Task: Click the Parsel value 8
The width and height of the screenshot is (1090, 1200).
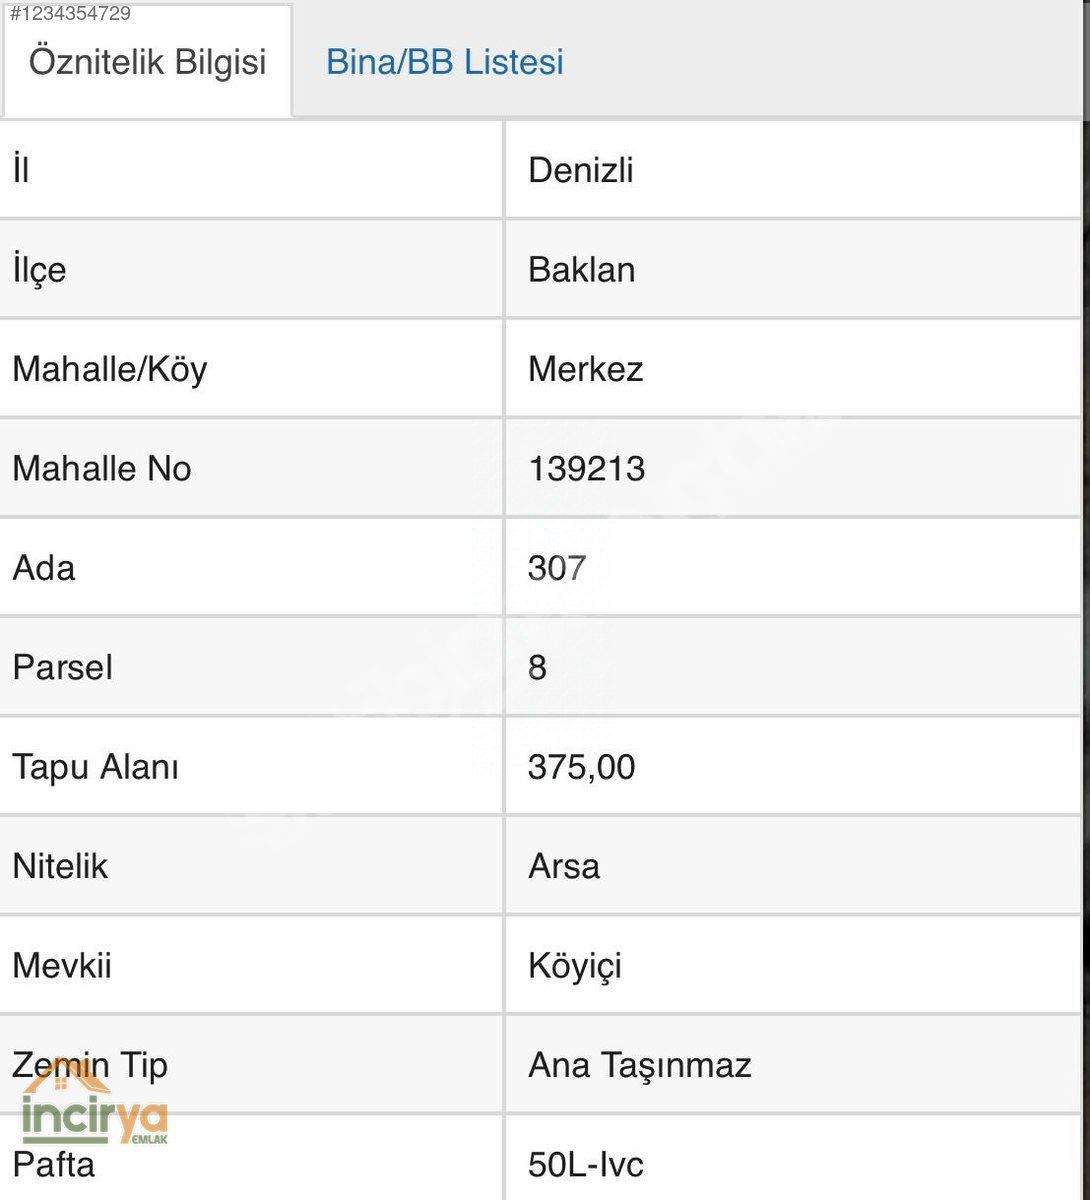Action: (537, 667)
